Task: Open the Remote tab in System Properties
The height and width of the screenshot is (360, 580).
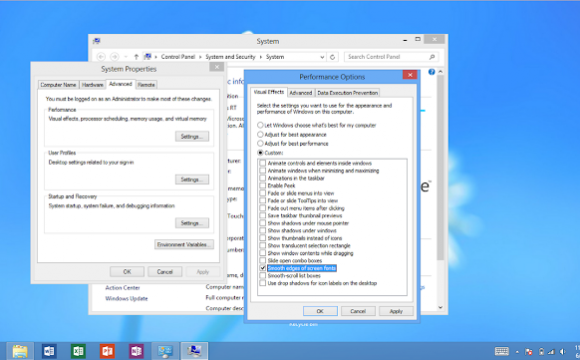Action: (x=146, y=85)
